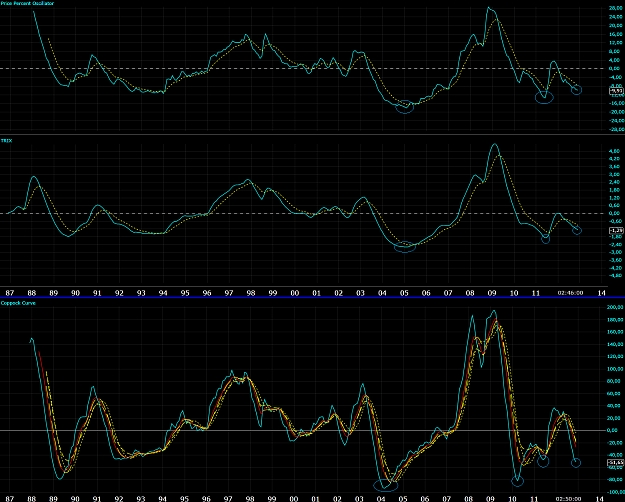
Task: Click year 00 on the TRIX time axis
Action: pyautogui.click(x=295, y=293)
